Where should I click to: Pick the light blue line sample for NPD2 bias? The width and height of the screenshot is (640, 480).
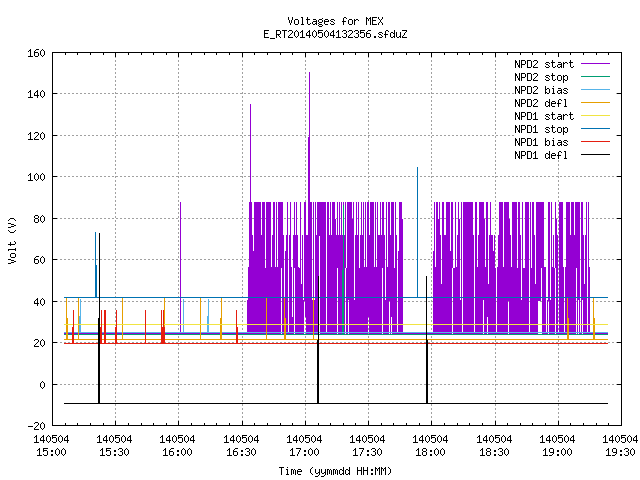(595, 90)
